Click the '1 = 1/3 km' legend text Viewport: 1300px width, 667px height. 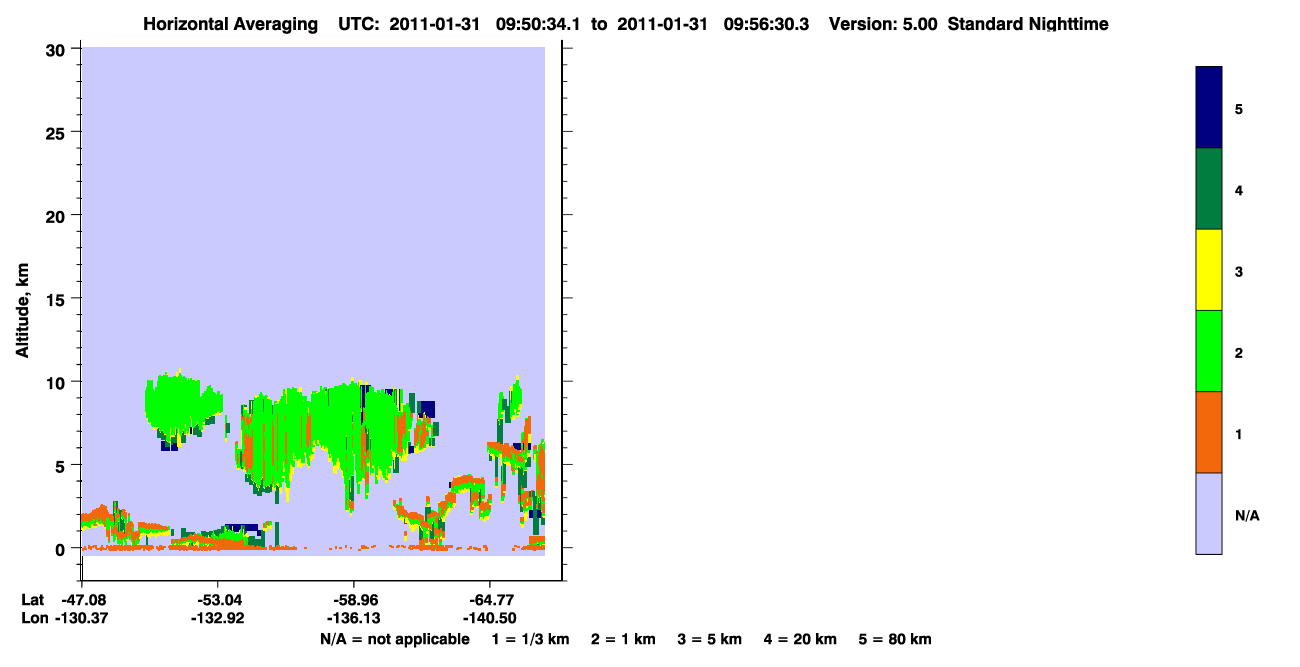[530, 639]
